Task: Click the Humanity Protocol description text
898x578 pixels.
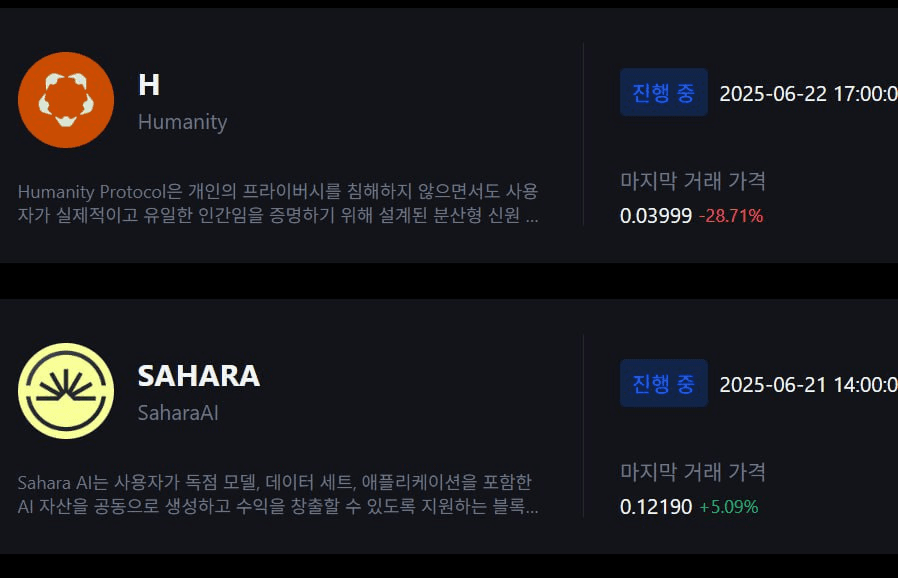Action: coord(278,203)
